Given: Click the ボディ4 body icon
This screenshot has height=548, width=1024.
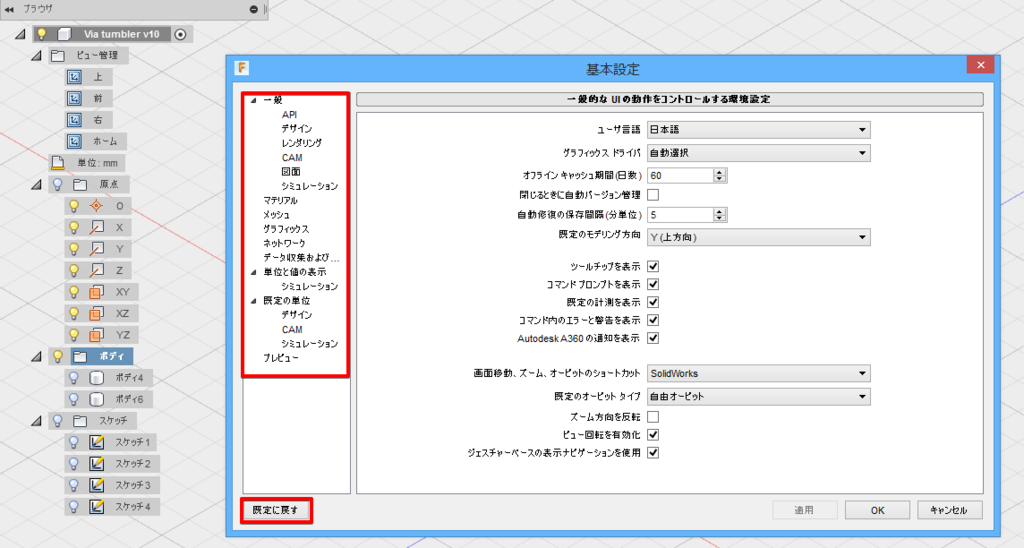Looking at the screenshot, I should click(97, 378).
